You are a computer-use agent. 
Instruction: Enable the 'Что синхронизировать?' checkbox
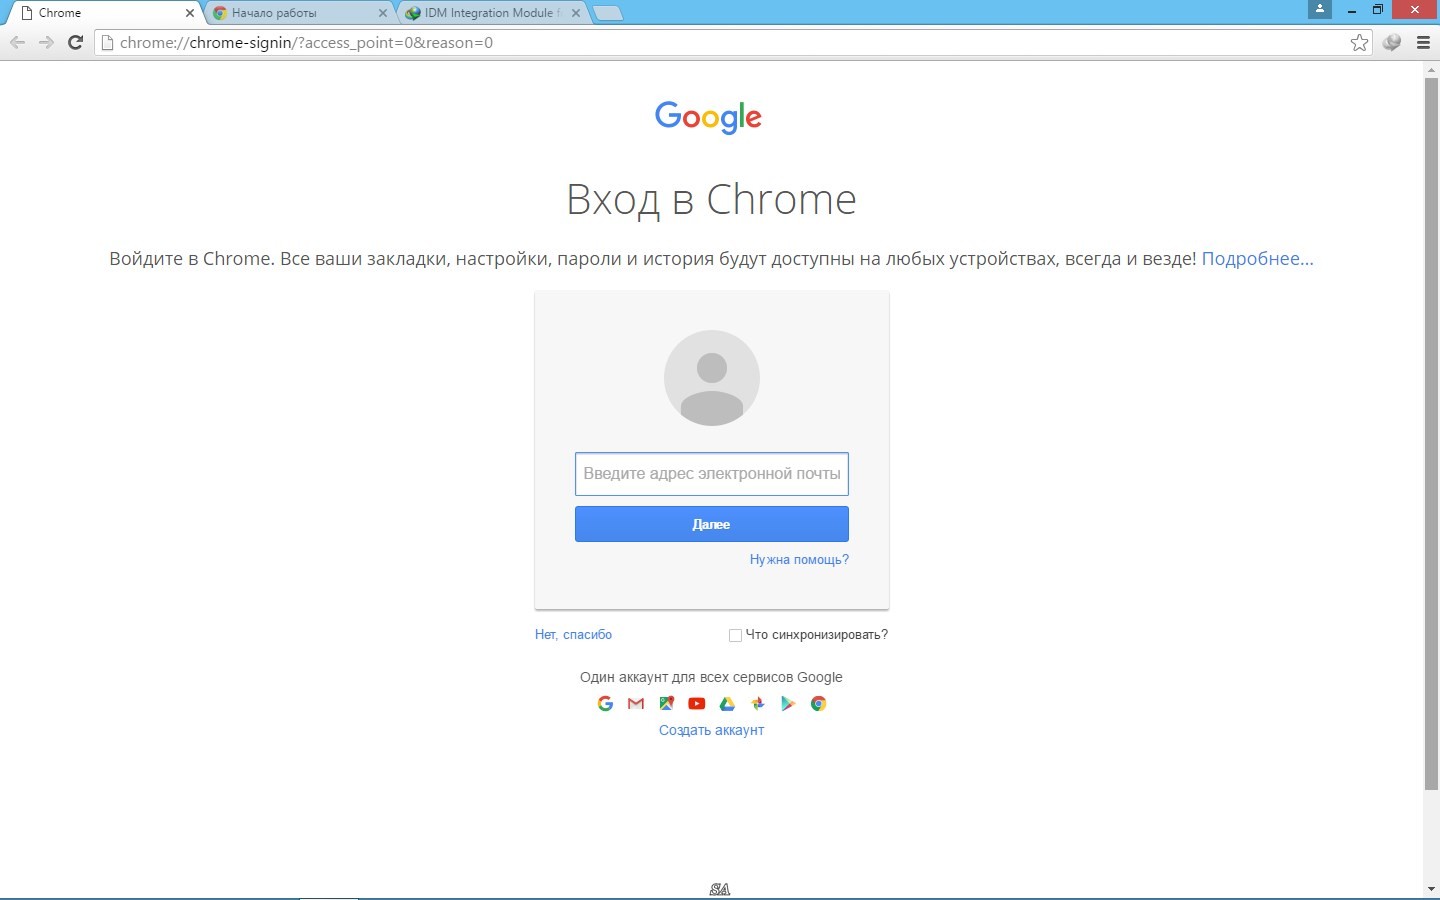click(735, 635)
